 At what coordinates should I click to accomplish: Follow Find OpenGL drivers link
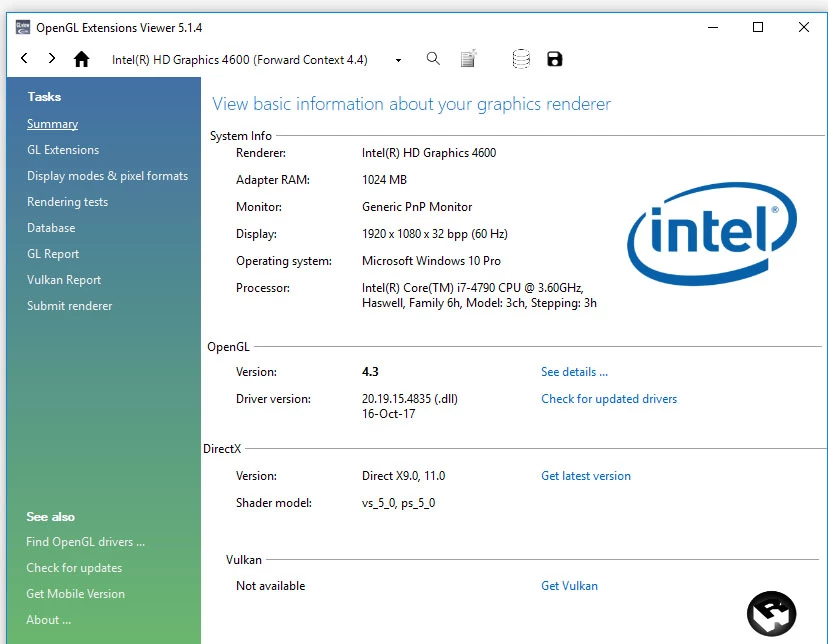85,542
